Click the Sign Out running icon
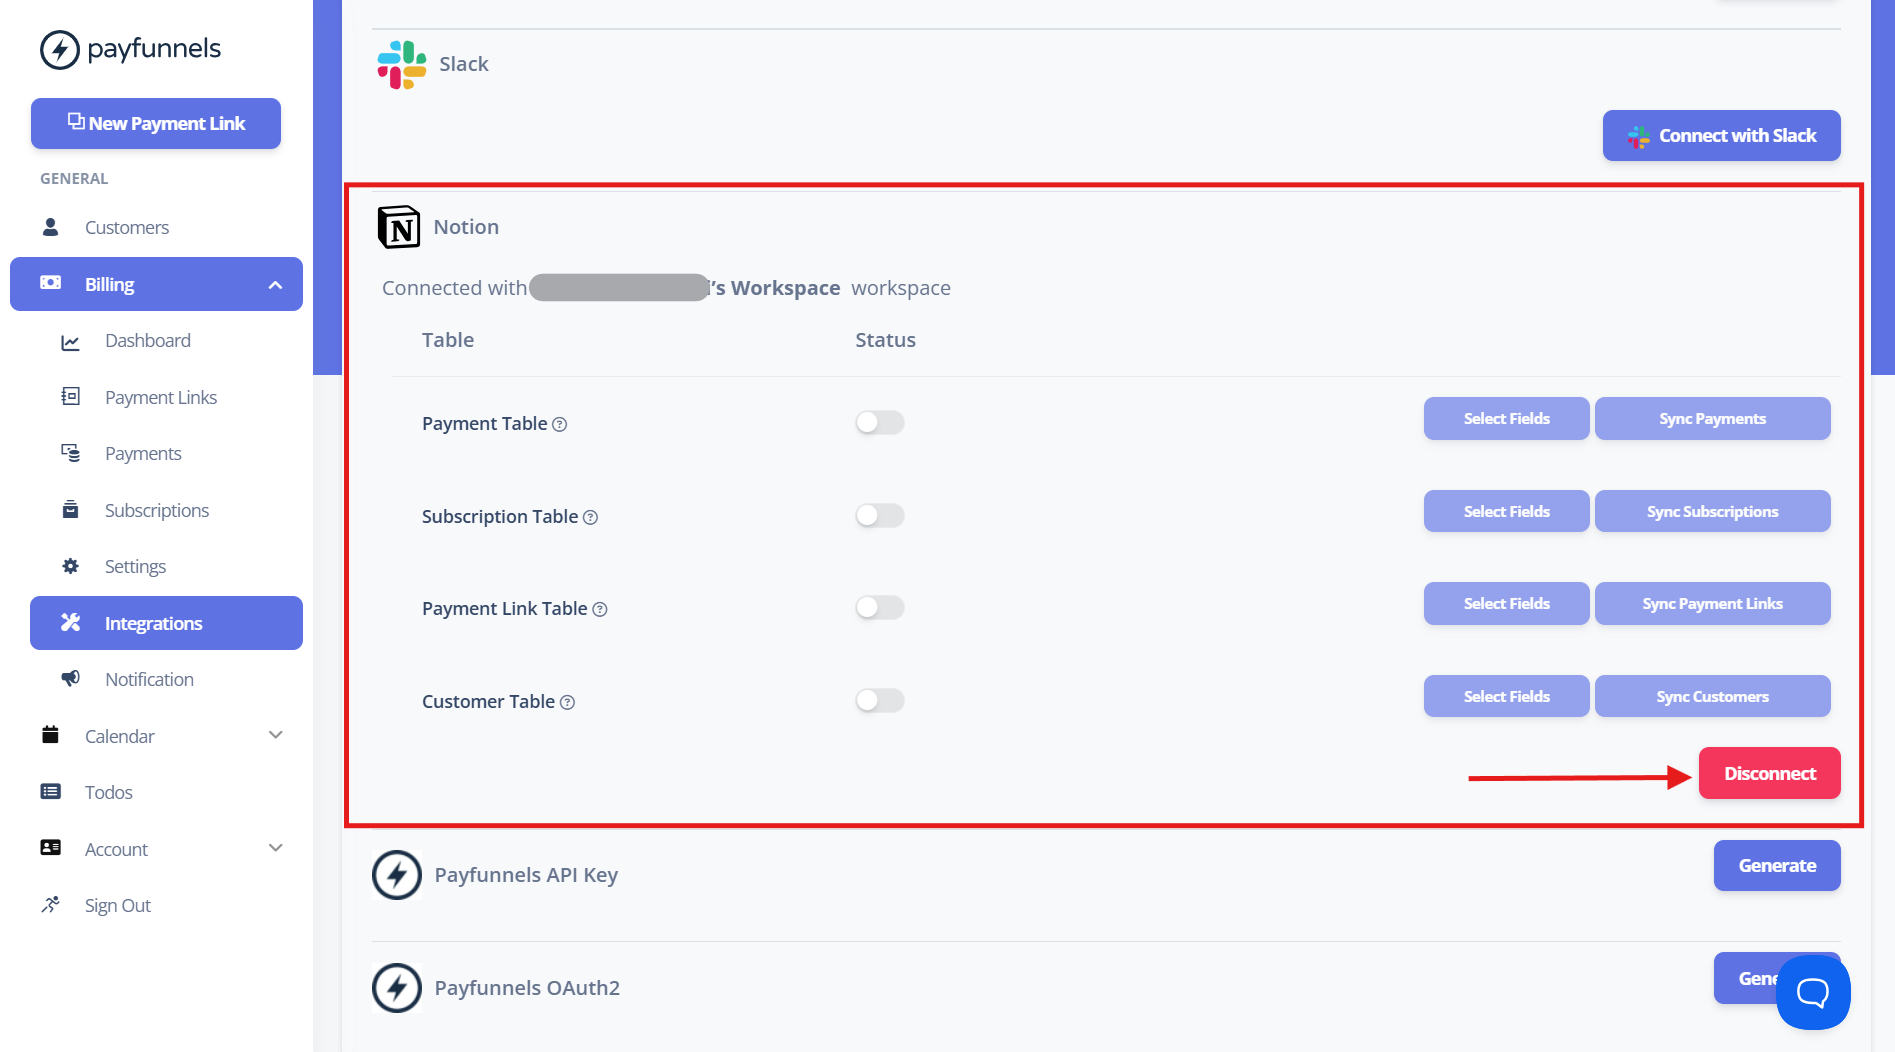 click(50, 904)
